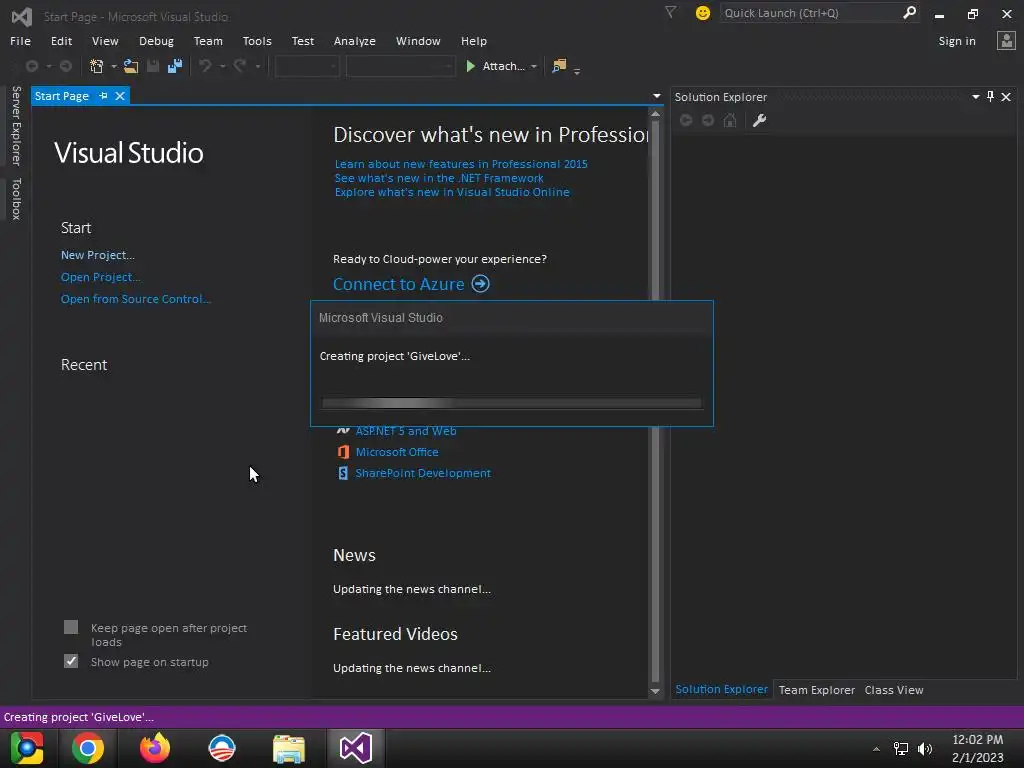Click the Open File toolbar icon
The height and width of the screenshot is (768, 1024).
tap(131, 66)
